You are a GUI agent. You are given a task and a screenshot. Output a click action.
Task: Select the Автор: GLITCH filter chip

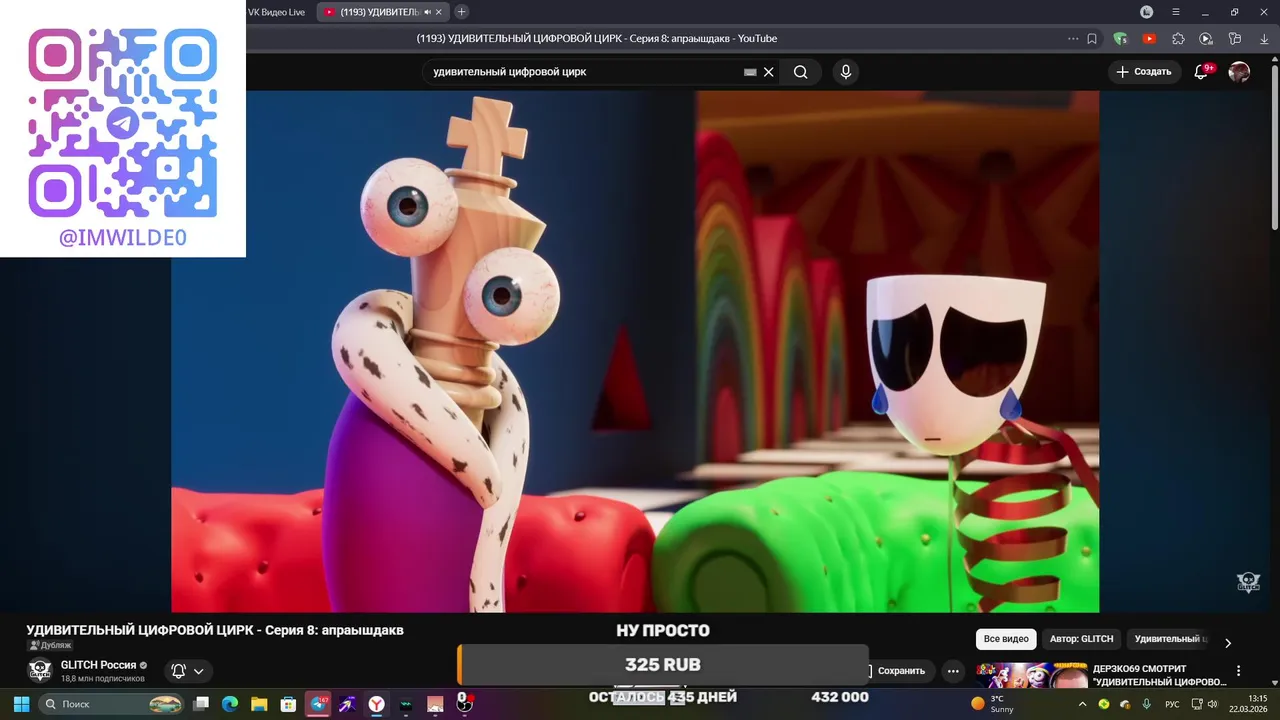click(x=1081, y=639)
